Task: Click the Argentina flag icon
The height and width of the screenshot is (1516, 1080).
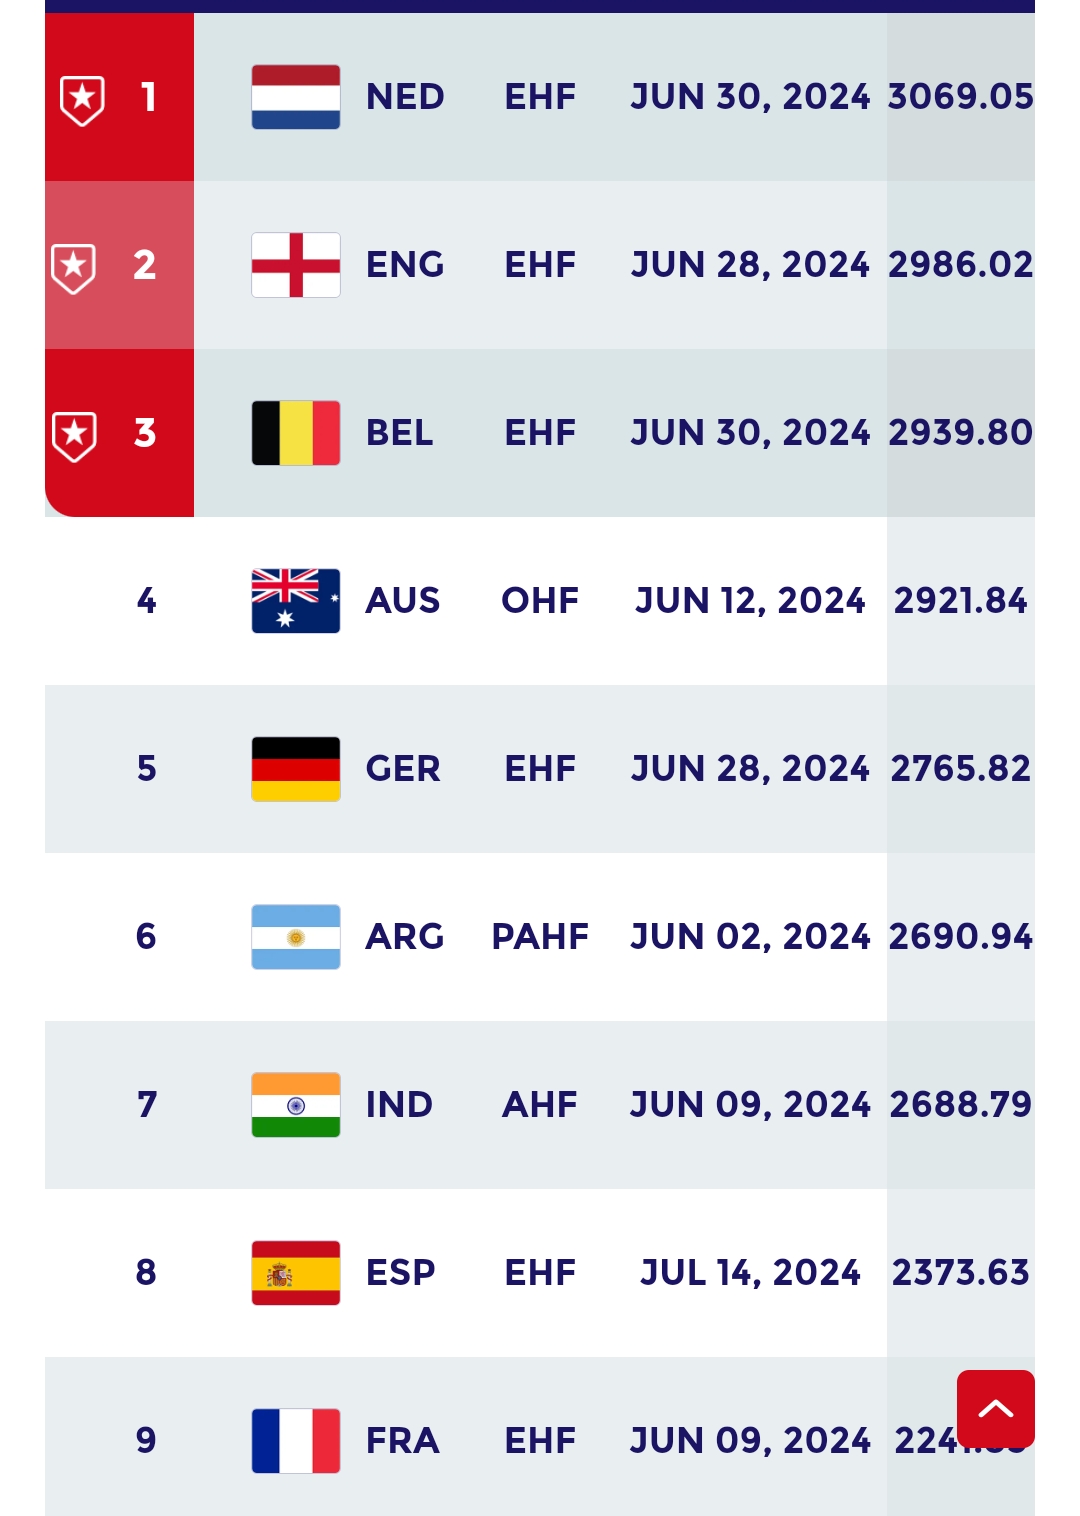Action: [x=295, y=937]
